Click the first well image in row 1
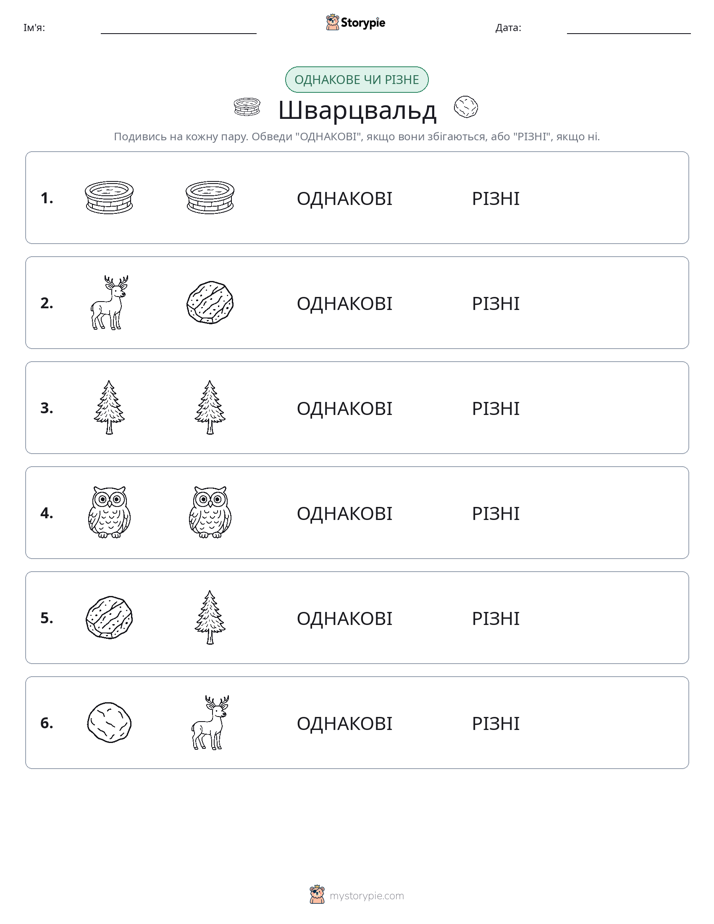714x924 pixels. pos(109,197)
